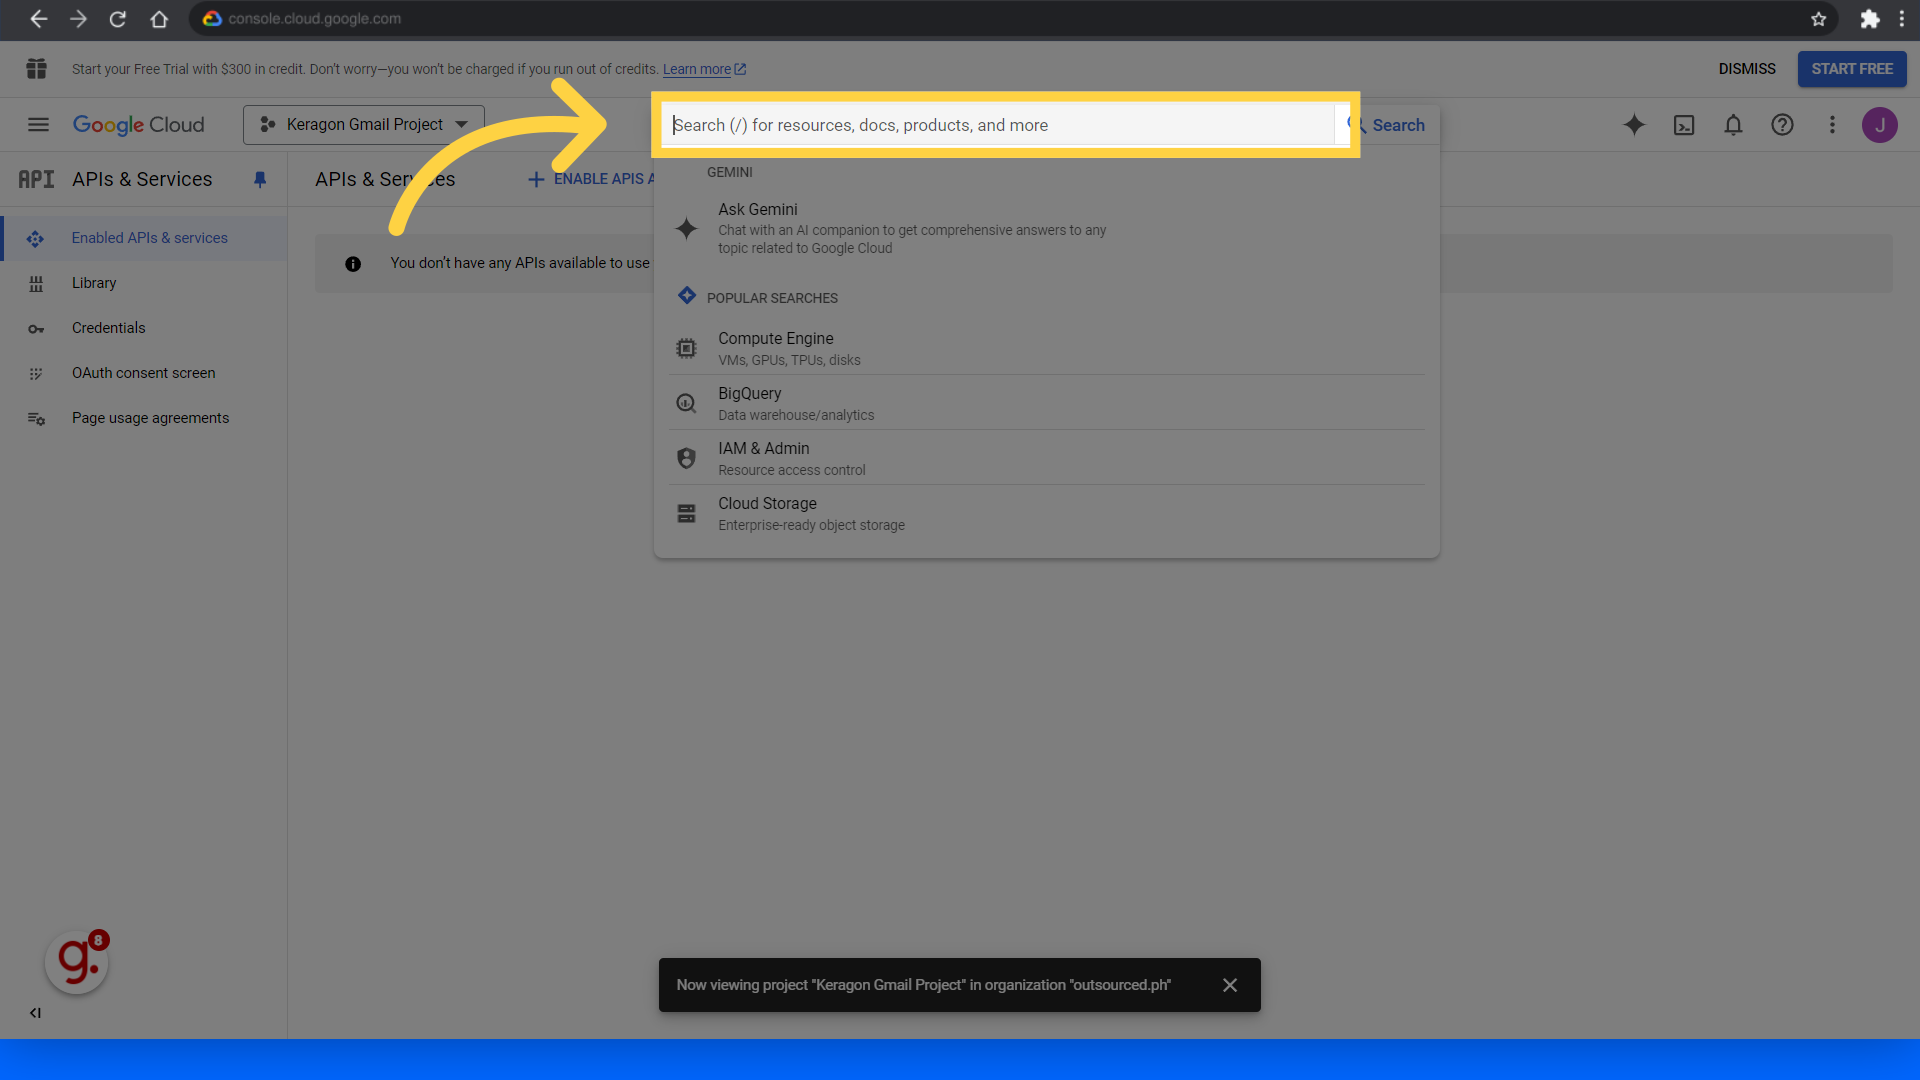
Task: Click the Cloud Storage disk icon
Action: pos(686,513)
